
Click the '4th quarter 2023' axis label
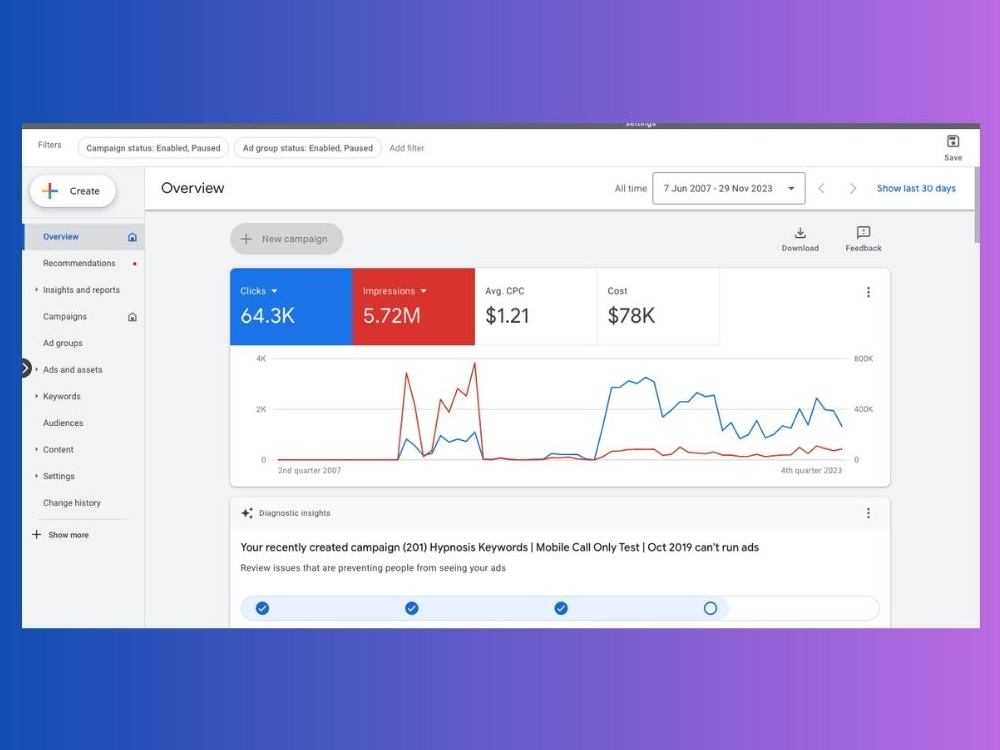(811, 471)
